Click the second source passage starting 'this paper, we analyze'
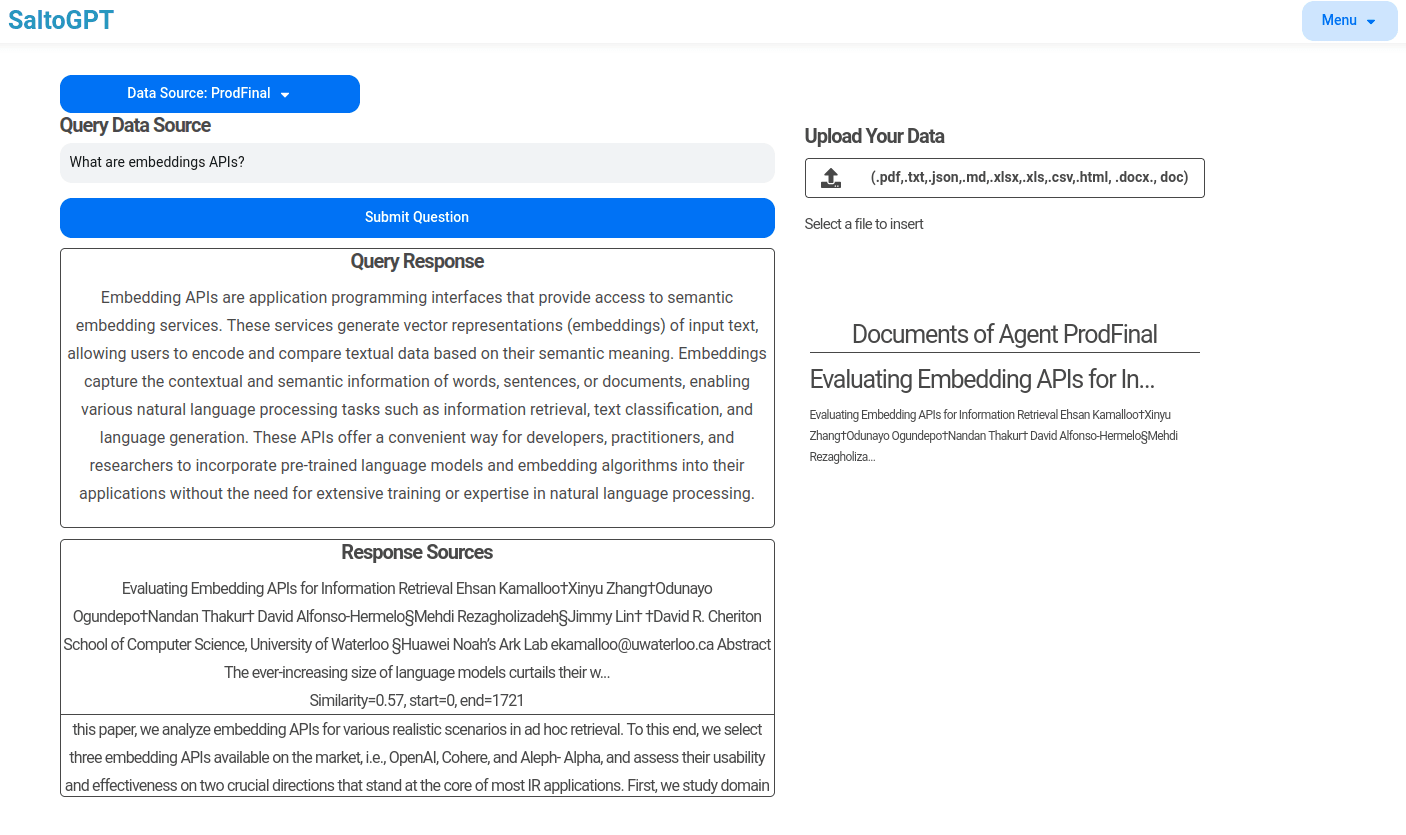Viewport: 1406px width, 835px height. (417, 757)
